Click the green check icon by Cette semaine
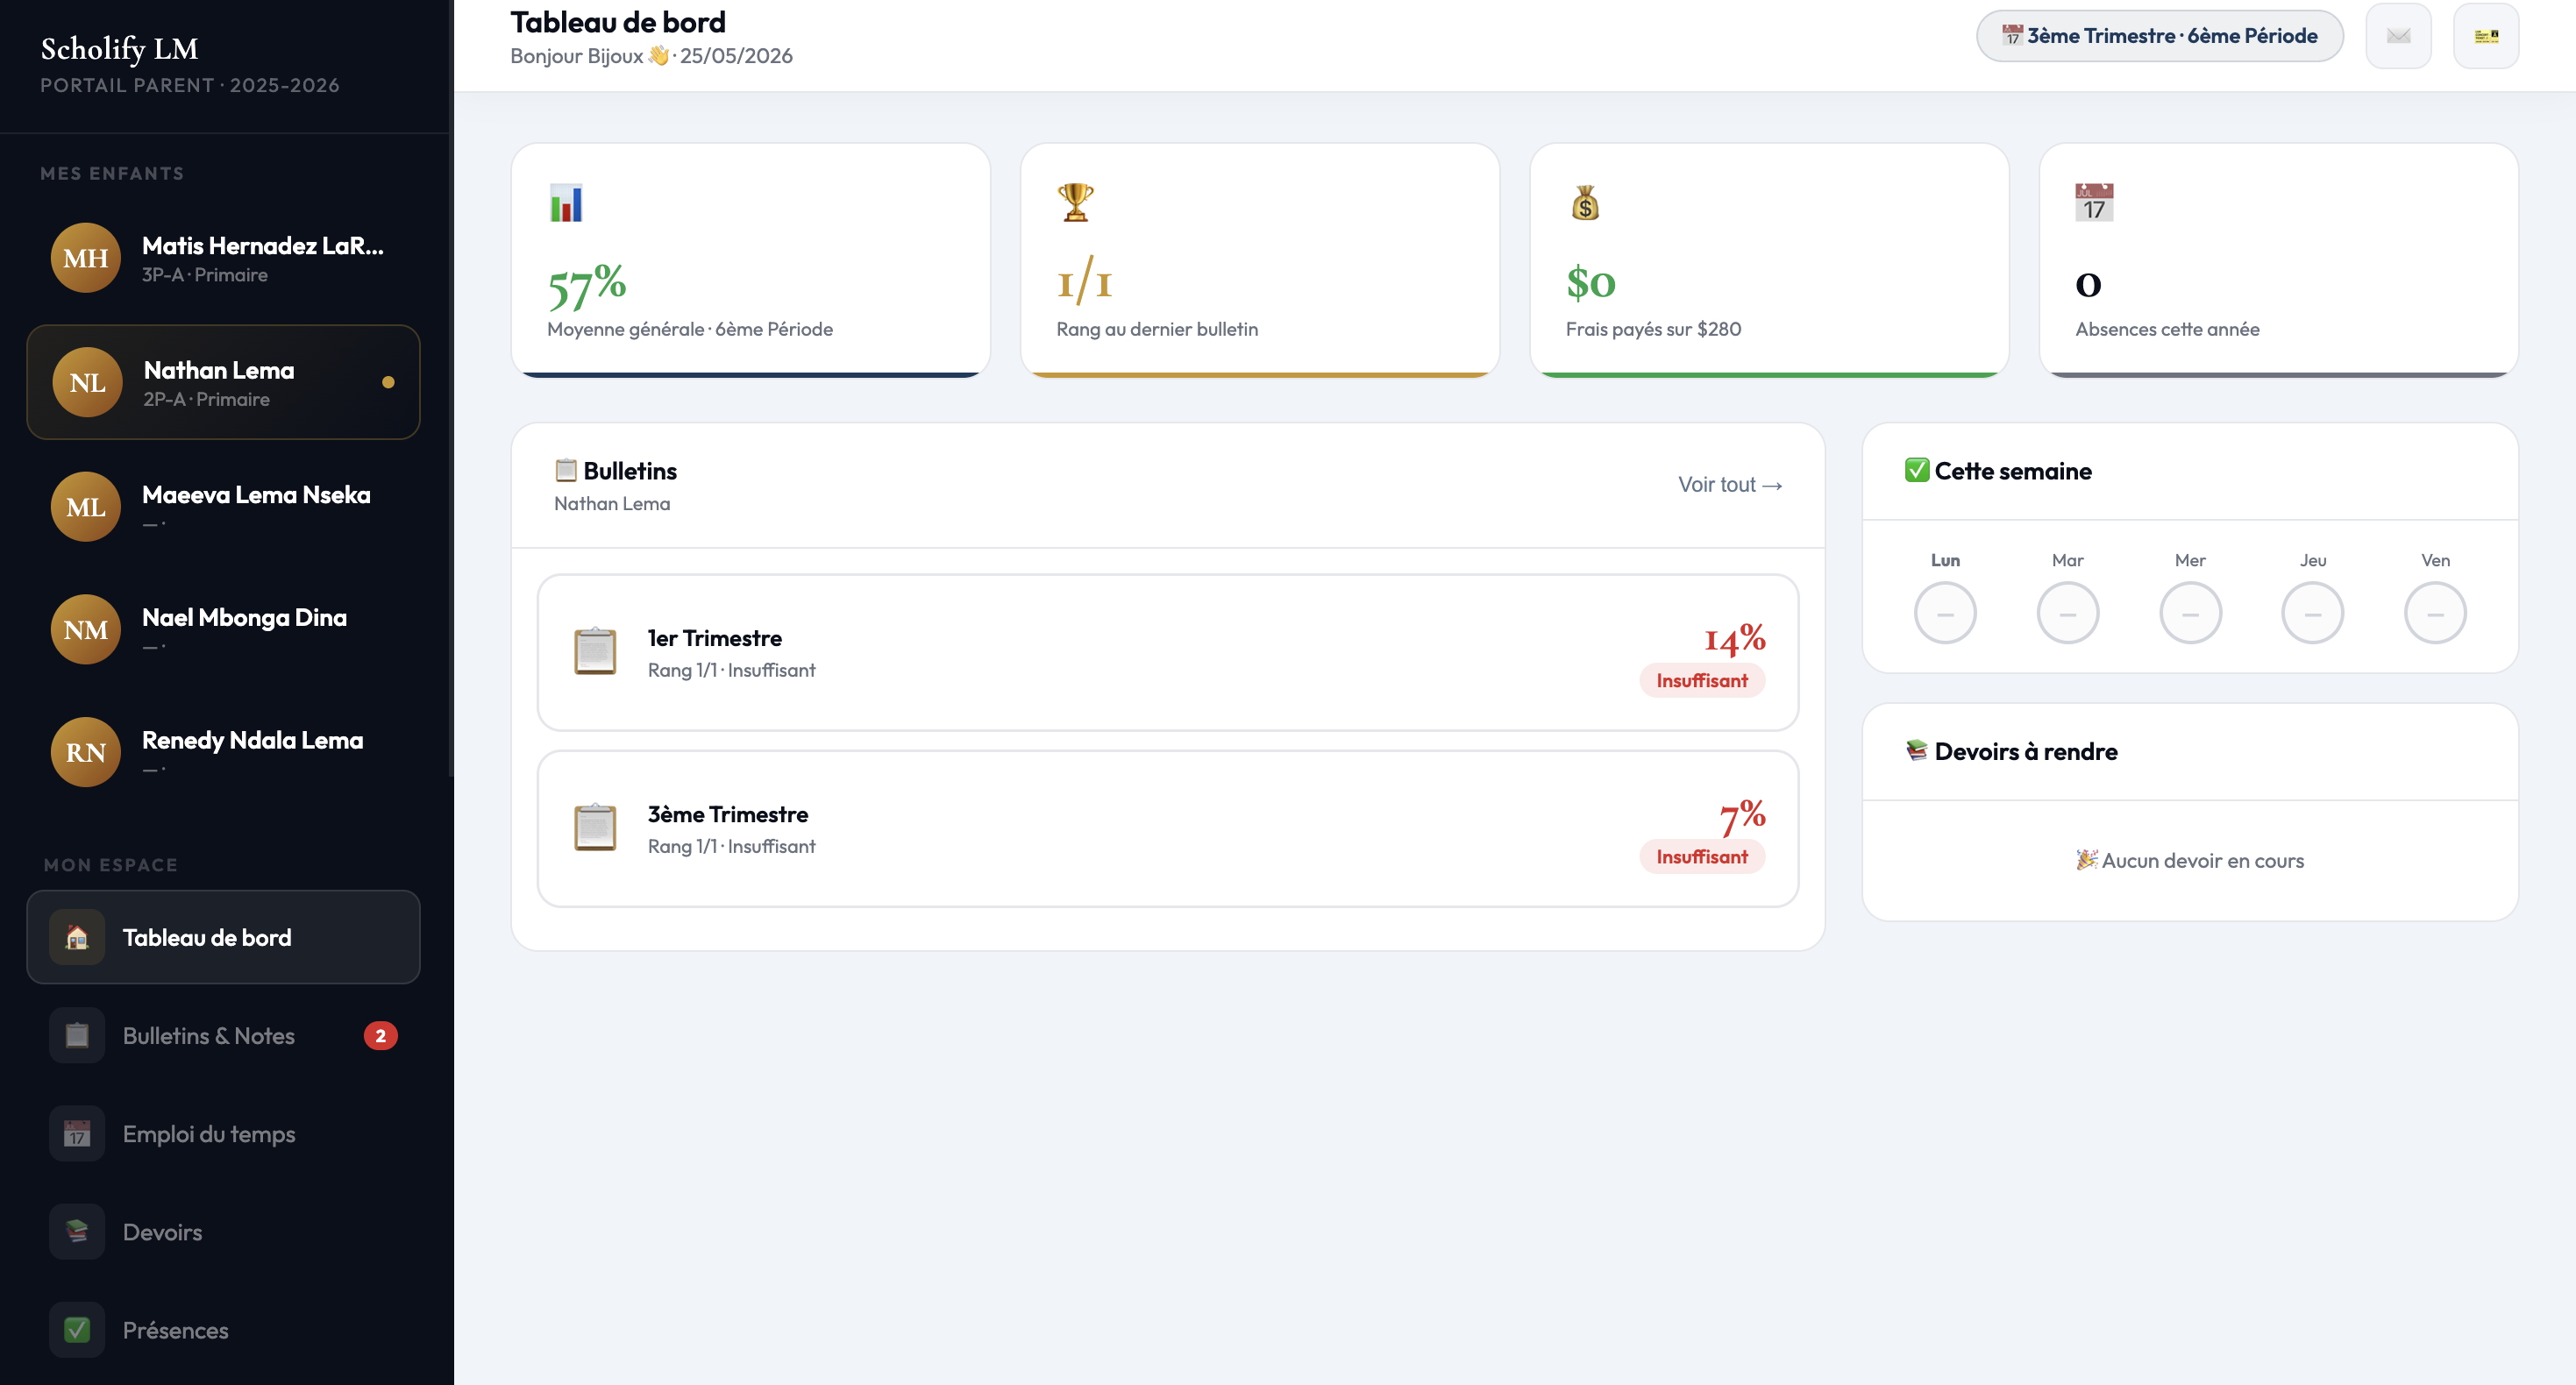The height and width of the screenshot is (1385, 2576). click(x=1917, y=470)
